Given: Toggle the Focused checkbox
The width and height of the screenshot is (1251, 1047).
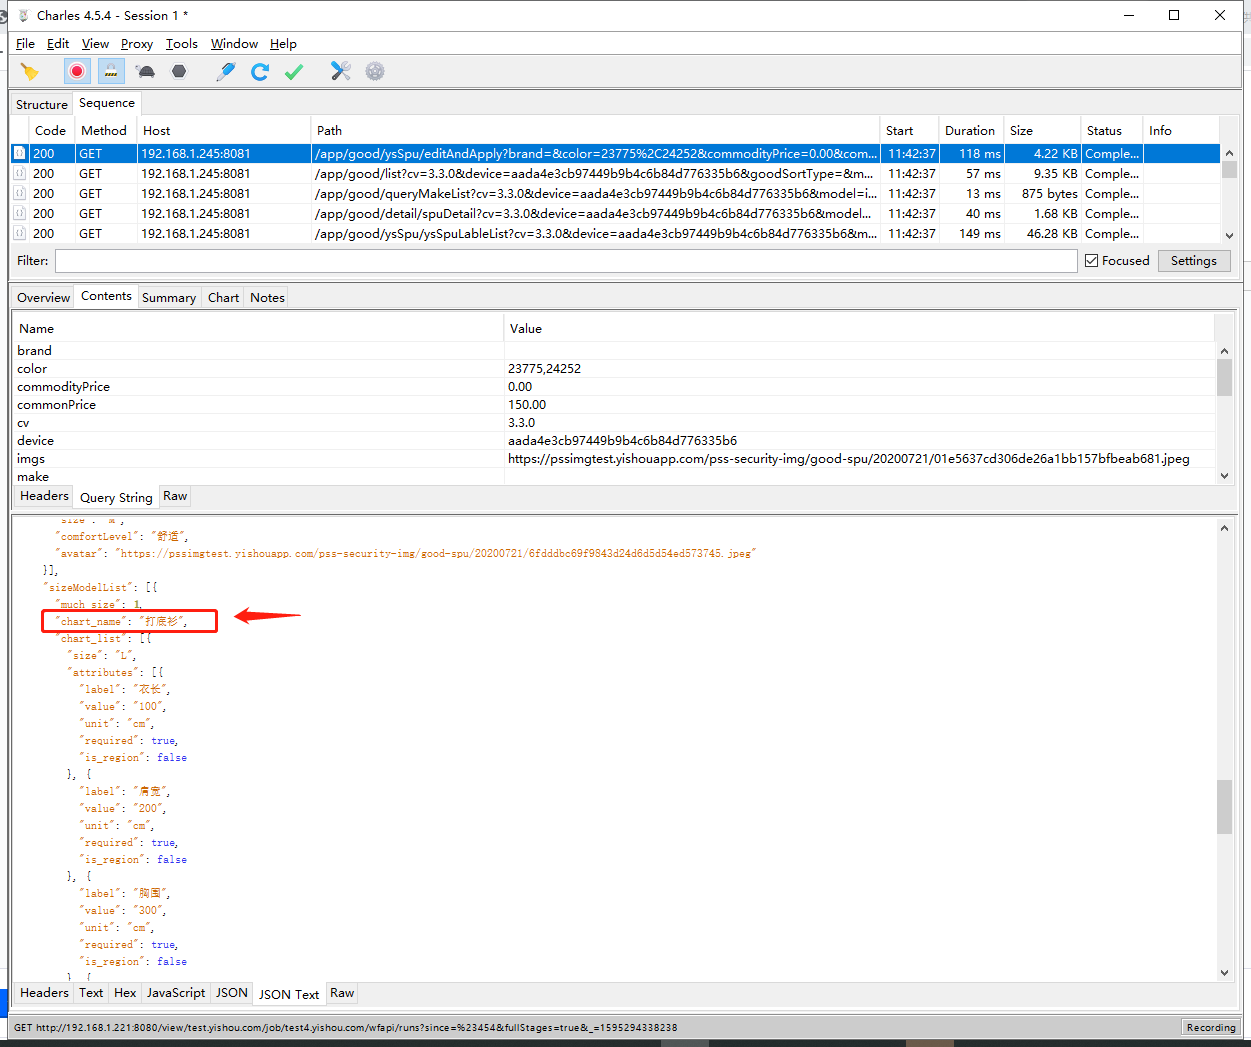Looking at the screenshot, I should tap(1092, 261).
